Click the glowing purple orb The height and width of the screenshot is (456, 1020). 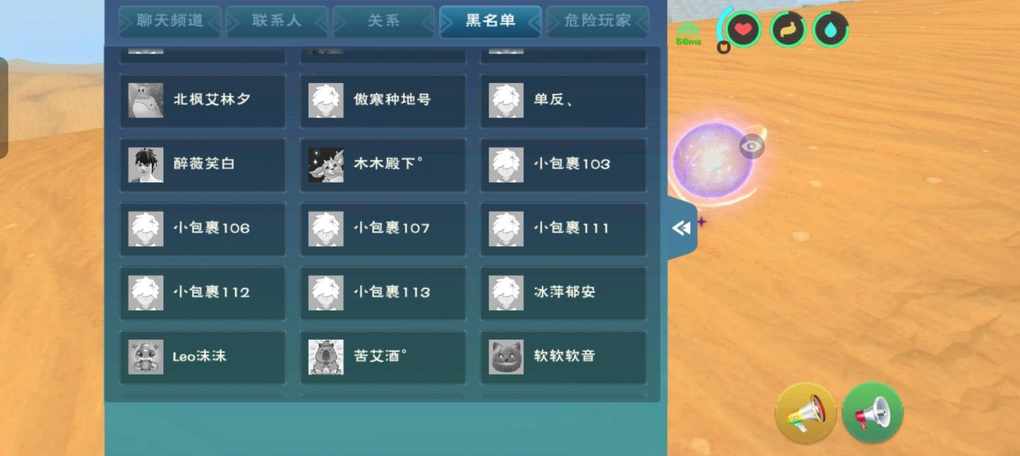[x=712, y=162]
